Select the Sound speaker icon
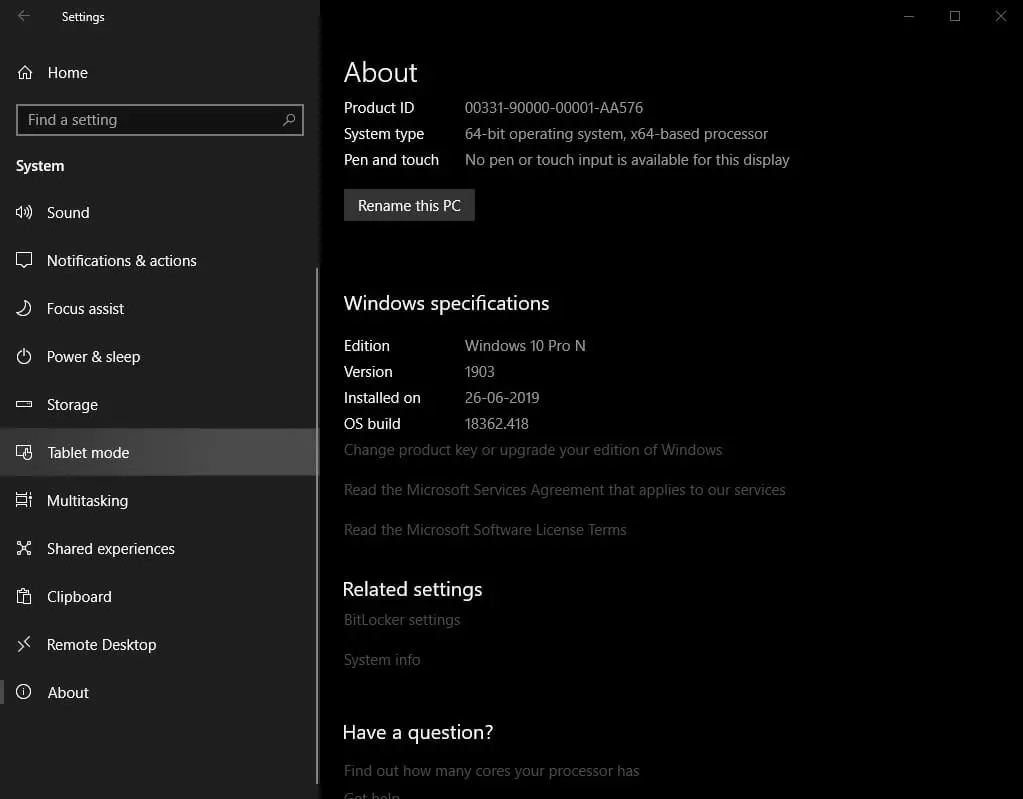 pyautogui.click(x=25, y=212)
